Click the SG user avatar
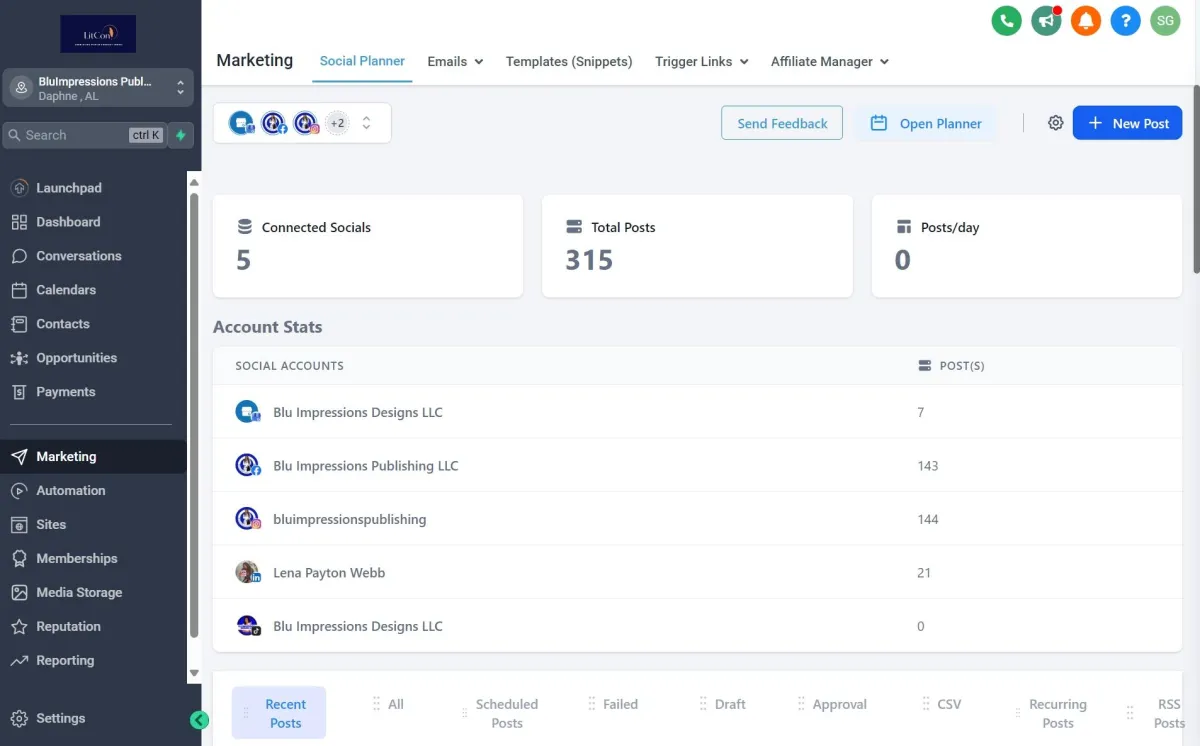The image size is (1200, 746). (x=1165, y=20)
